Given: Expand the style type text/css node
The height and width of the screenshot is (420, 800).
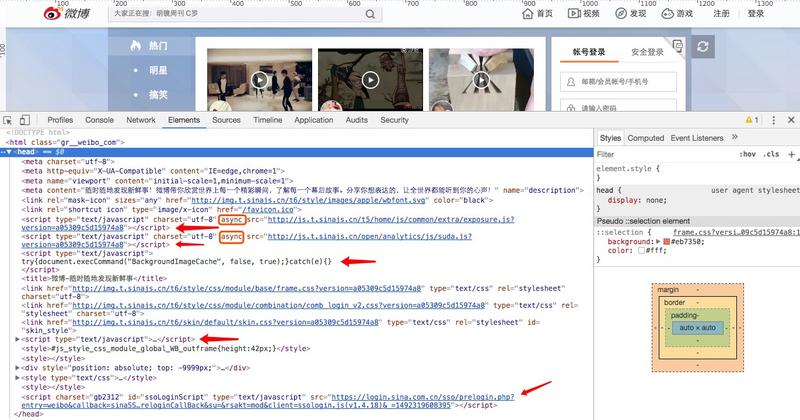Looking at the screenshot, I should [17, 378].
